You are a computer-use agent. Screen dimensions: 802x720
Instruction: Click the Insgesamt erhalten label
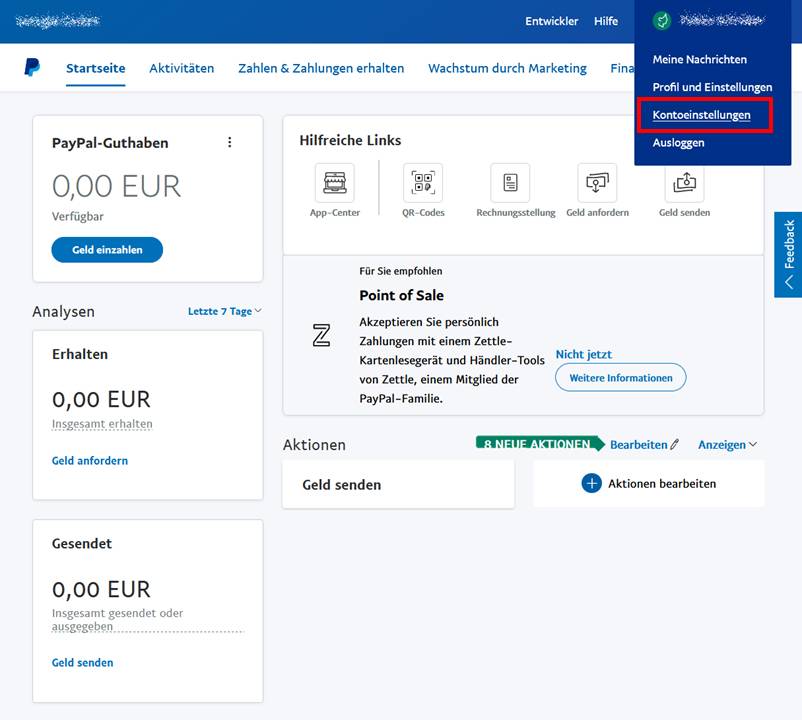coord(102,423)
